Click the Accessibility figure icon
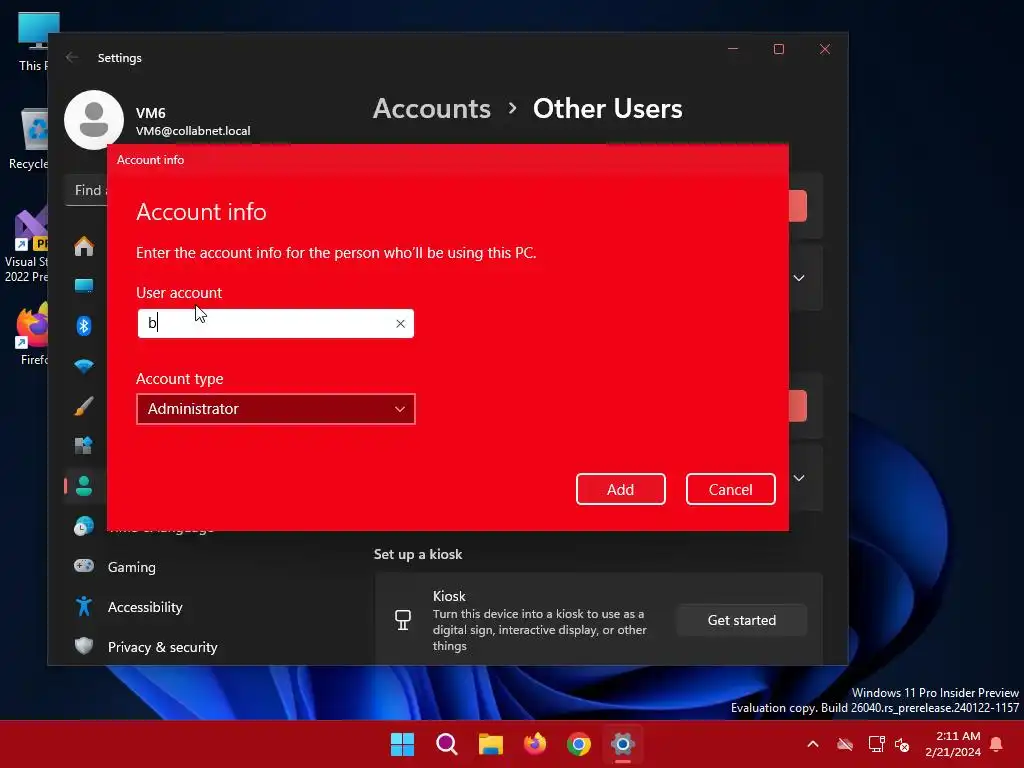Viewport: 1024px width, 768px height. [84, 606]
